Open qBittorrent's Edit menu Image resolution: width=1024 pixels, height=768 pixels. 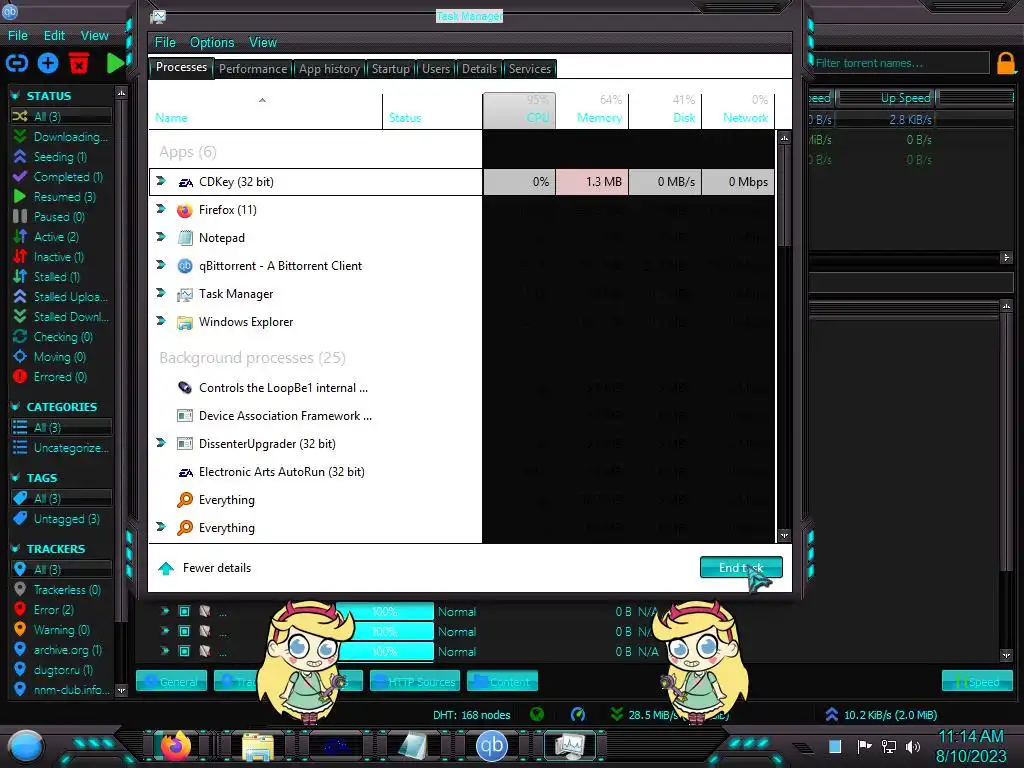click(54, 36)
